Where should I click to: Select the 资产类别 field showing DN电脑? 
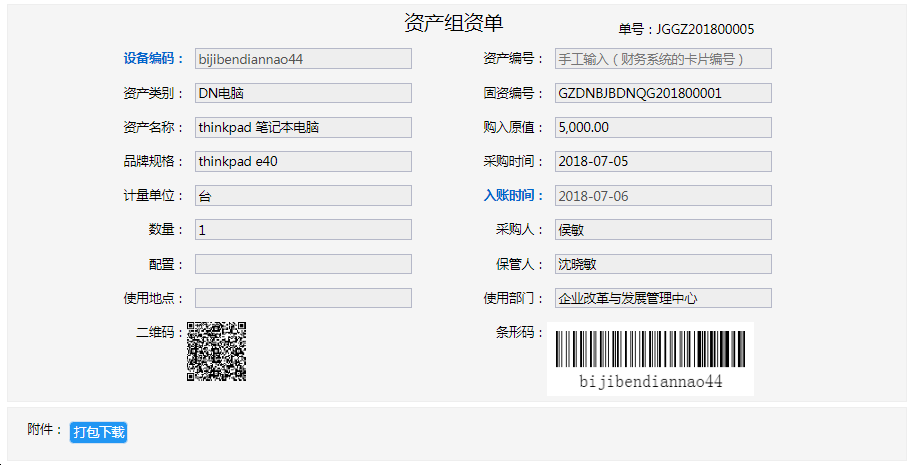(x=303, y=94)
